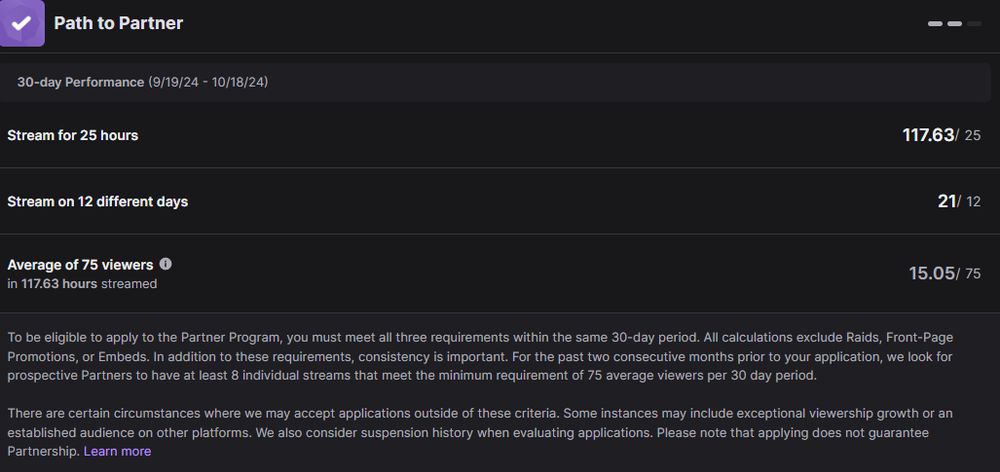Screen dimensions: 1000x472
Task: Click the Average of 75 viewers label
Action: click(x=80, y=265)
